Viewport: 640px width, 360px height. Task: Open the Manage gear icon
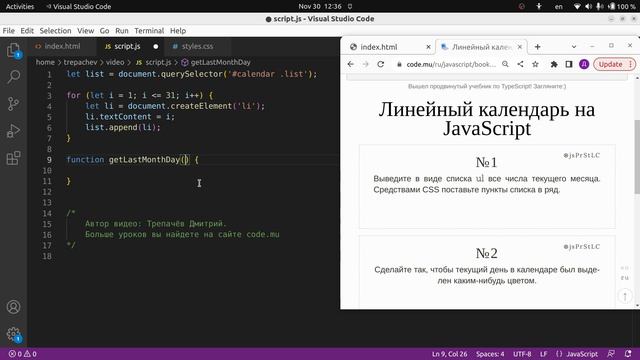point(13,334)
